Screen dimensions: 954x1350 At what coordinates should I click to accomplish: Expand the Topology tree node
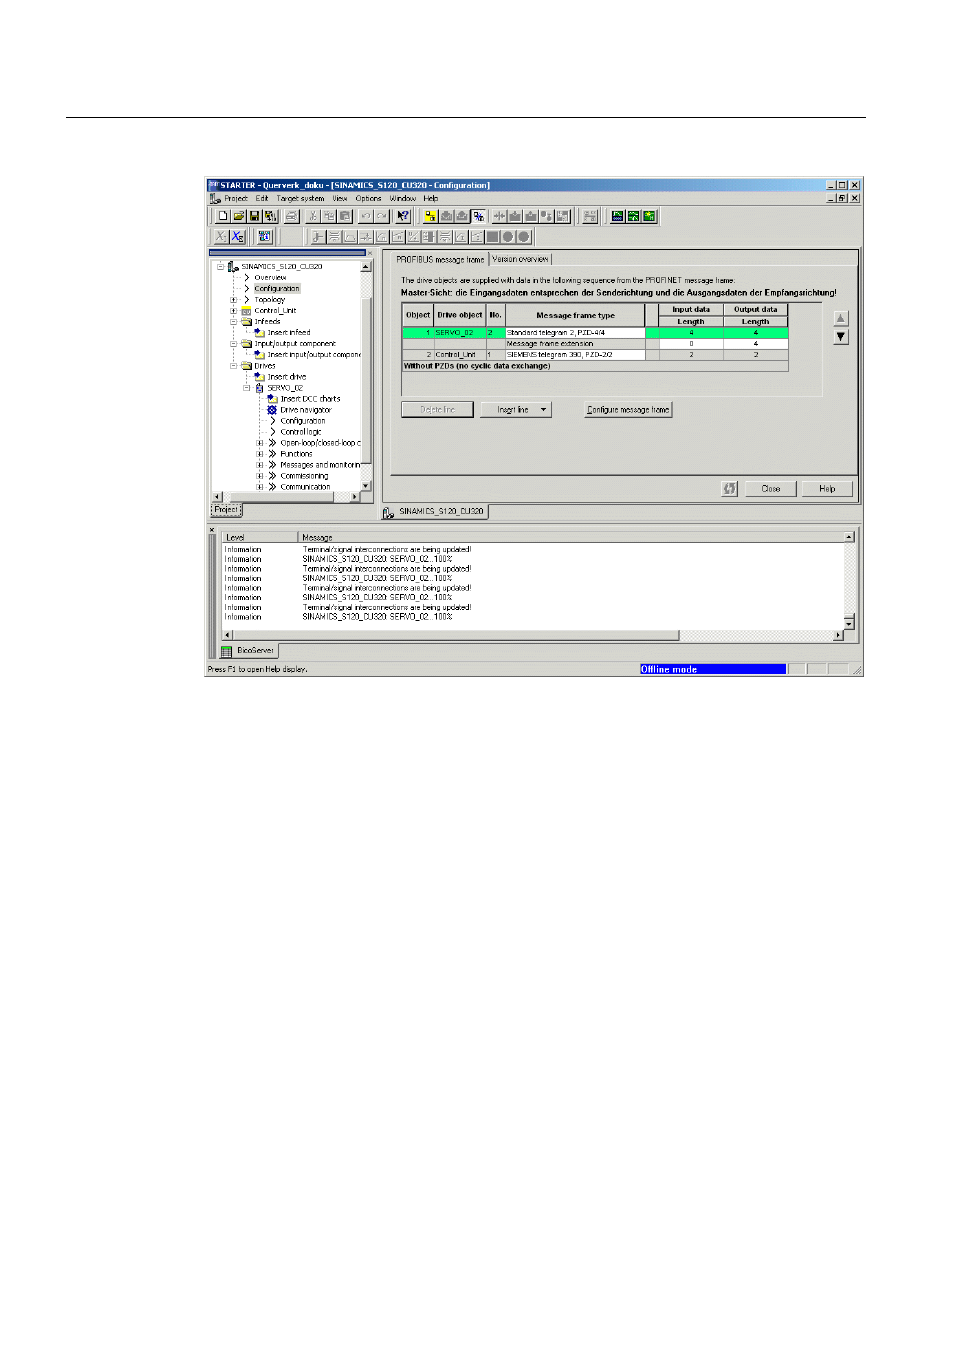(x=233, y=300)
